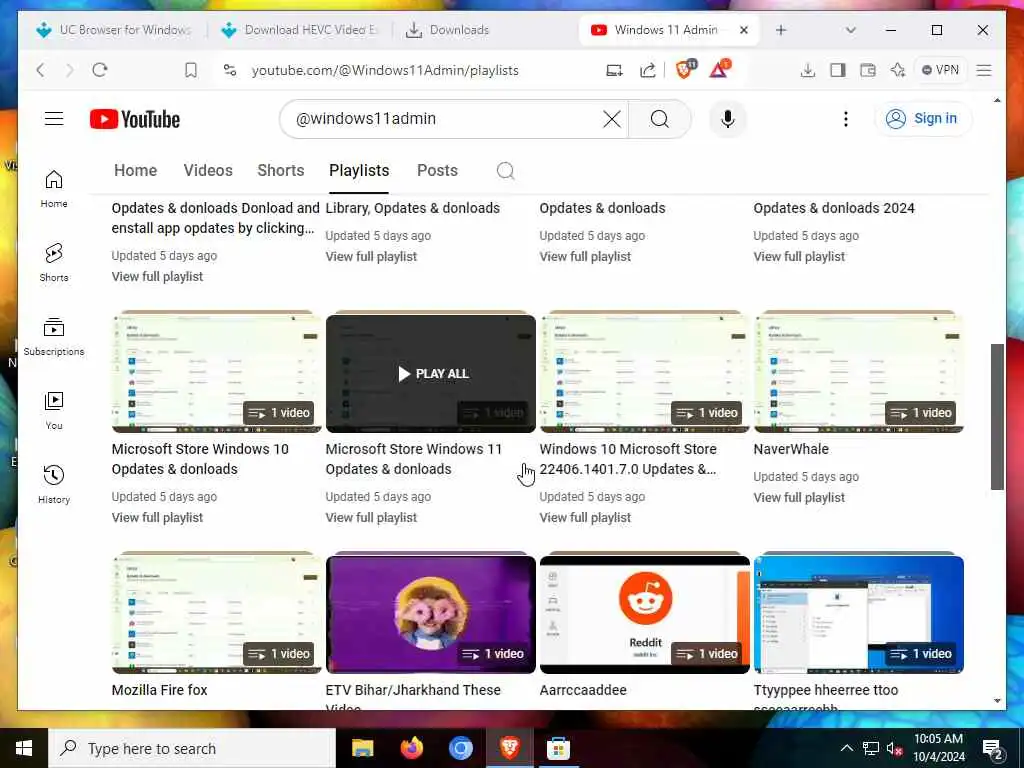This screenshot has height=768, width=1024.
Task: Show hidden system tray icons chevron
Action: (846, 748)
